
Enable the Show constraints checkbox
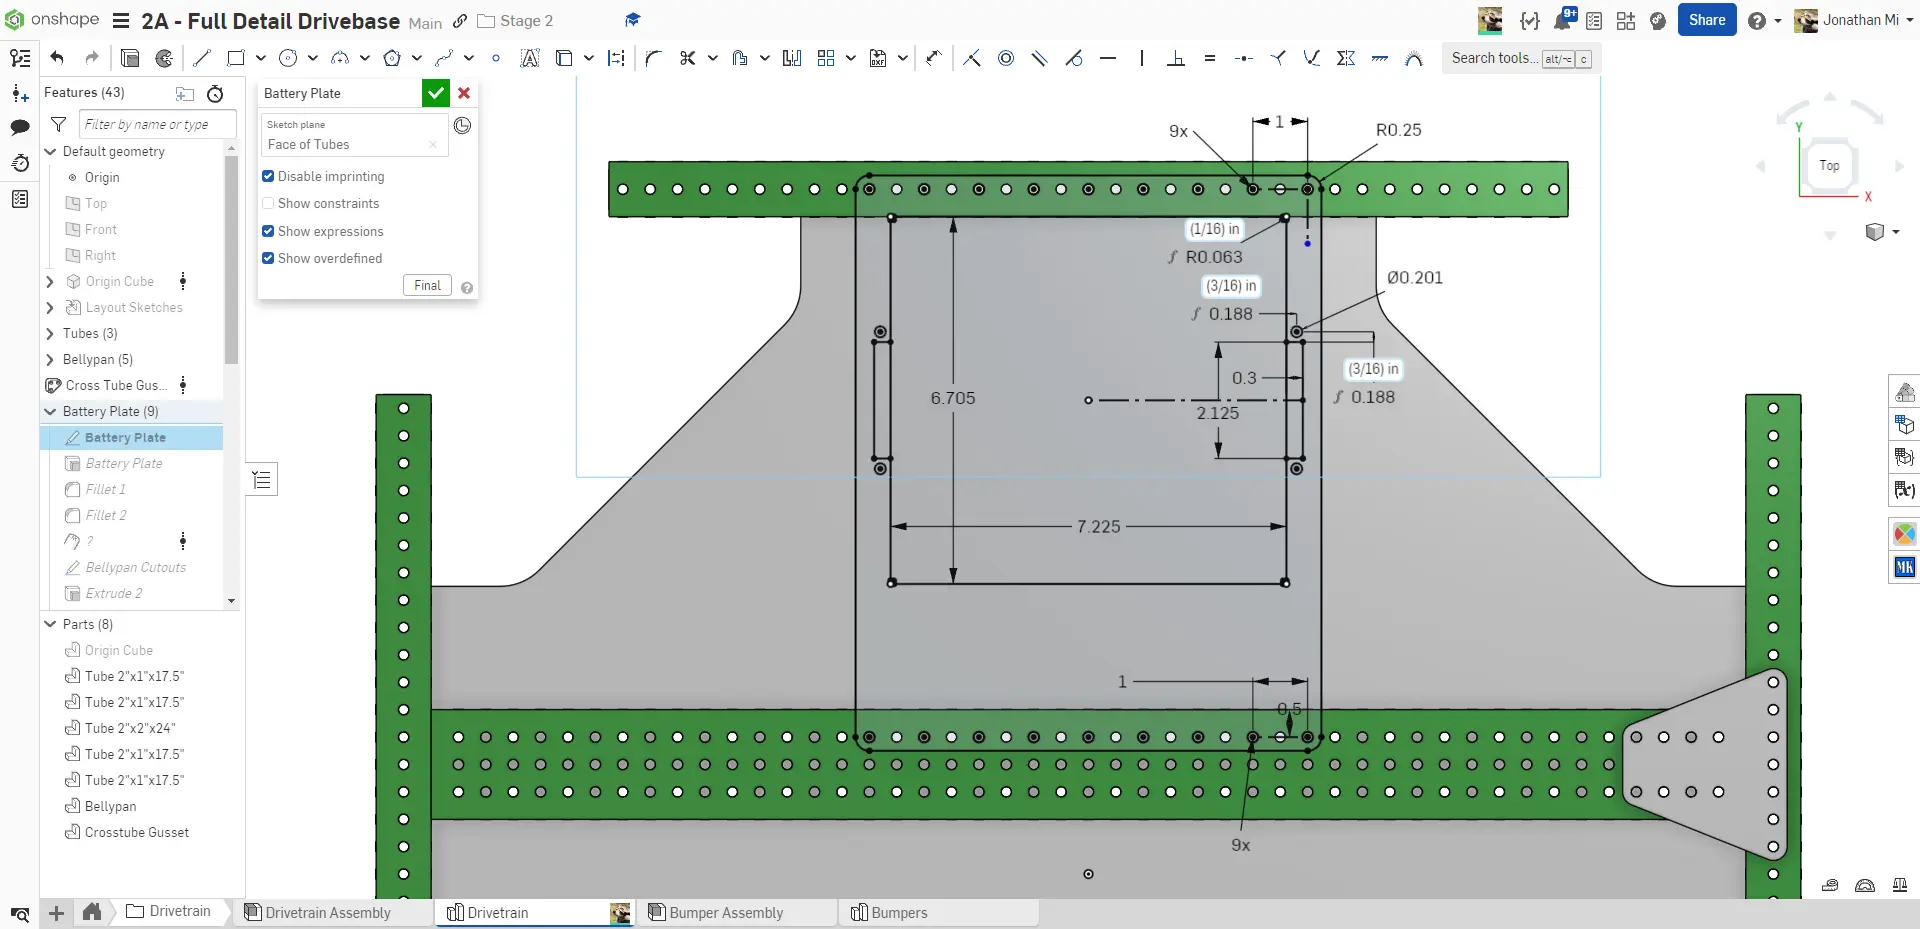click(x=268, y=203)
